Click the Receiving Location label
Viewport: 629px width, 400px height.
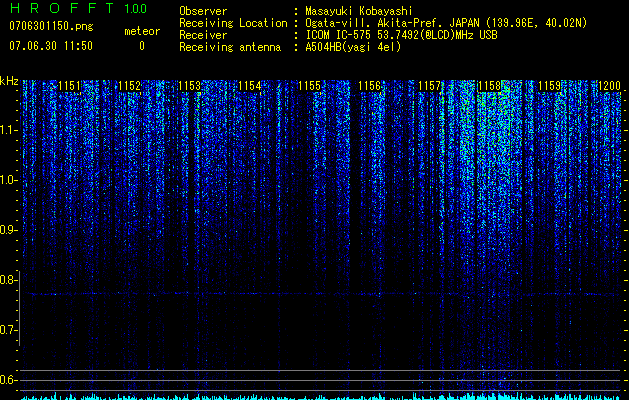[233, 23]
